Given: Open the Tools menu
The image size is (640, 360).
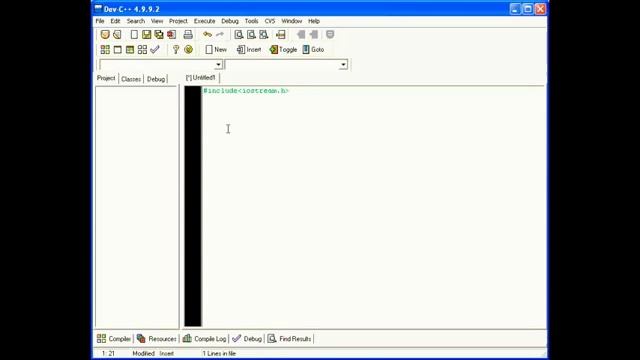Looking at the screenshot, I should (251, 21).
